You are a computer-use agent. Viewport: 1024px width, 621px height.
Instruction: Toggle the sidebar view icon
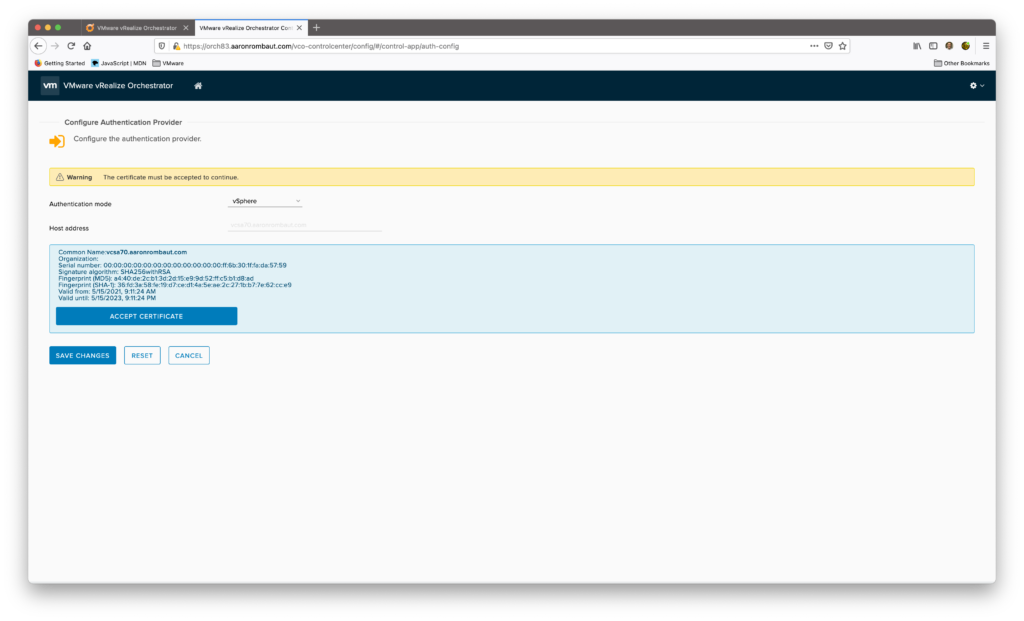coord(933,46)
